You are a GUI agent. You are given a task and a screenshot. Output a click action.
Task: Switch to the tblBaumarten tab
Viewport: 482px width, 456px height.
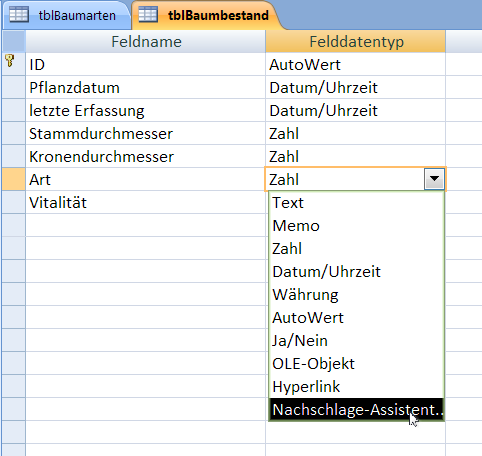(x=66, y=15)
